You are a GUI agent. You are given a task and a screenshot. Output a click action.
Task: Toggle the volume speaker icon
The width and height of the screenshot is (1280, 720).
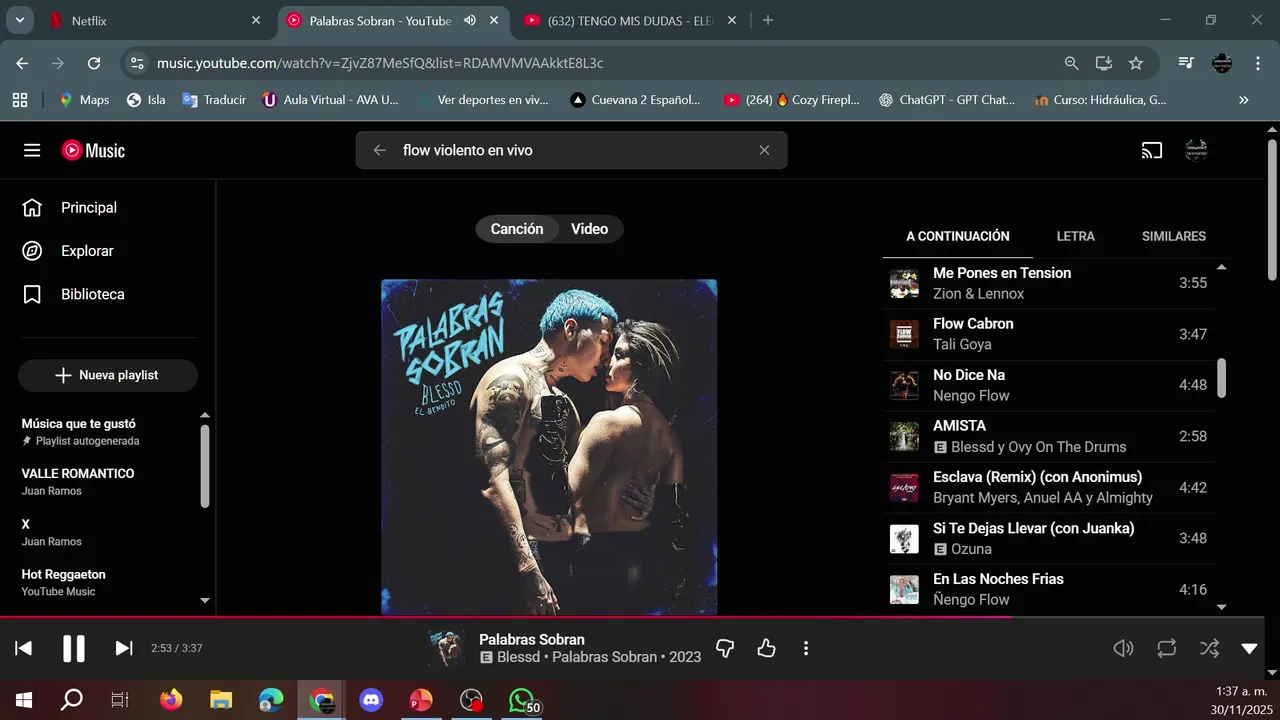click(1123, 648)
